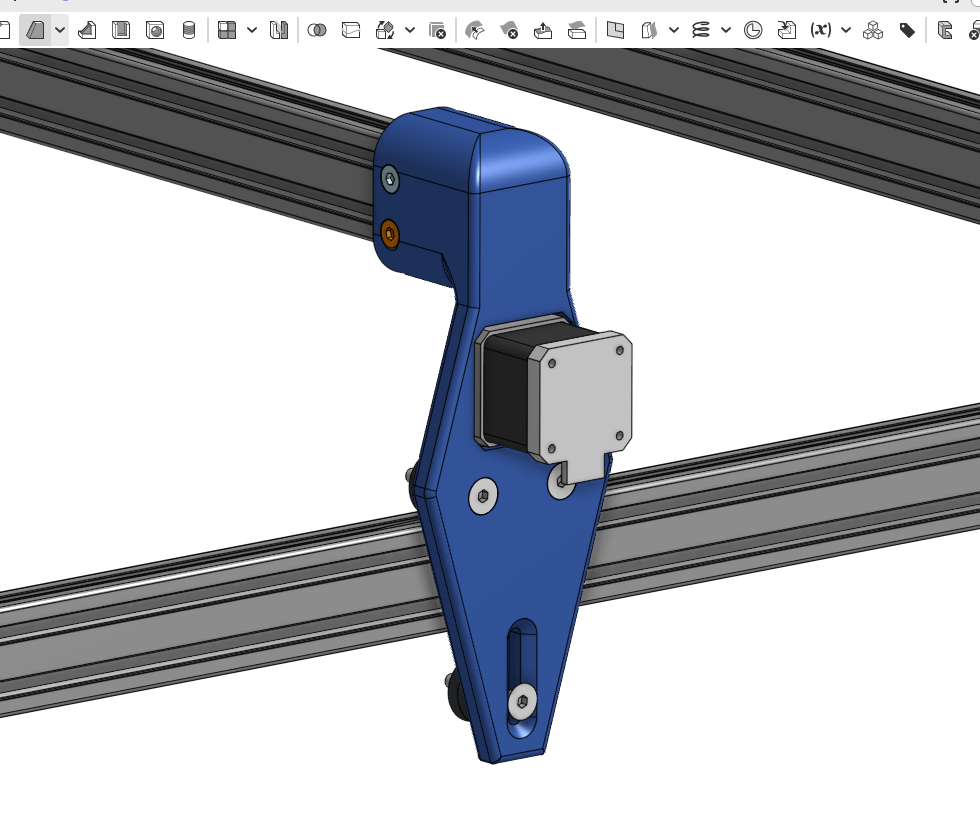
Task: Select the Split tool
Action: point(351,30)
